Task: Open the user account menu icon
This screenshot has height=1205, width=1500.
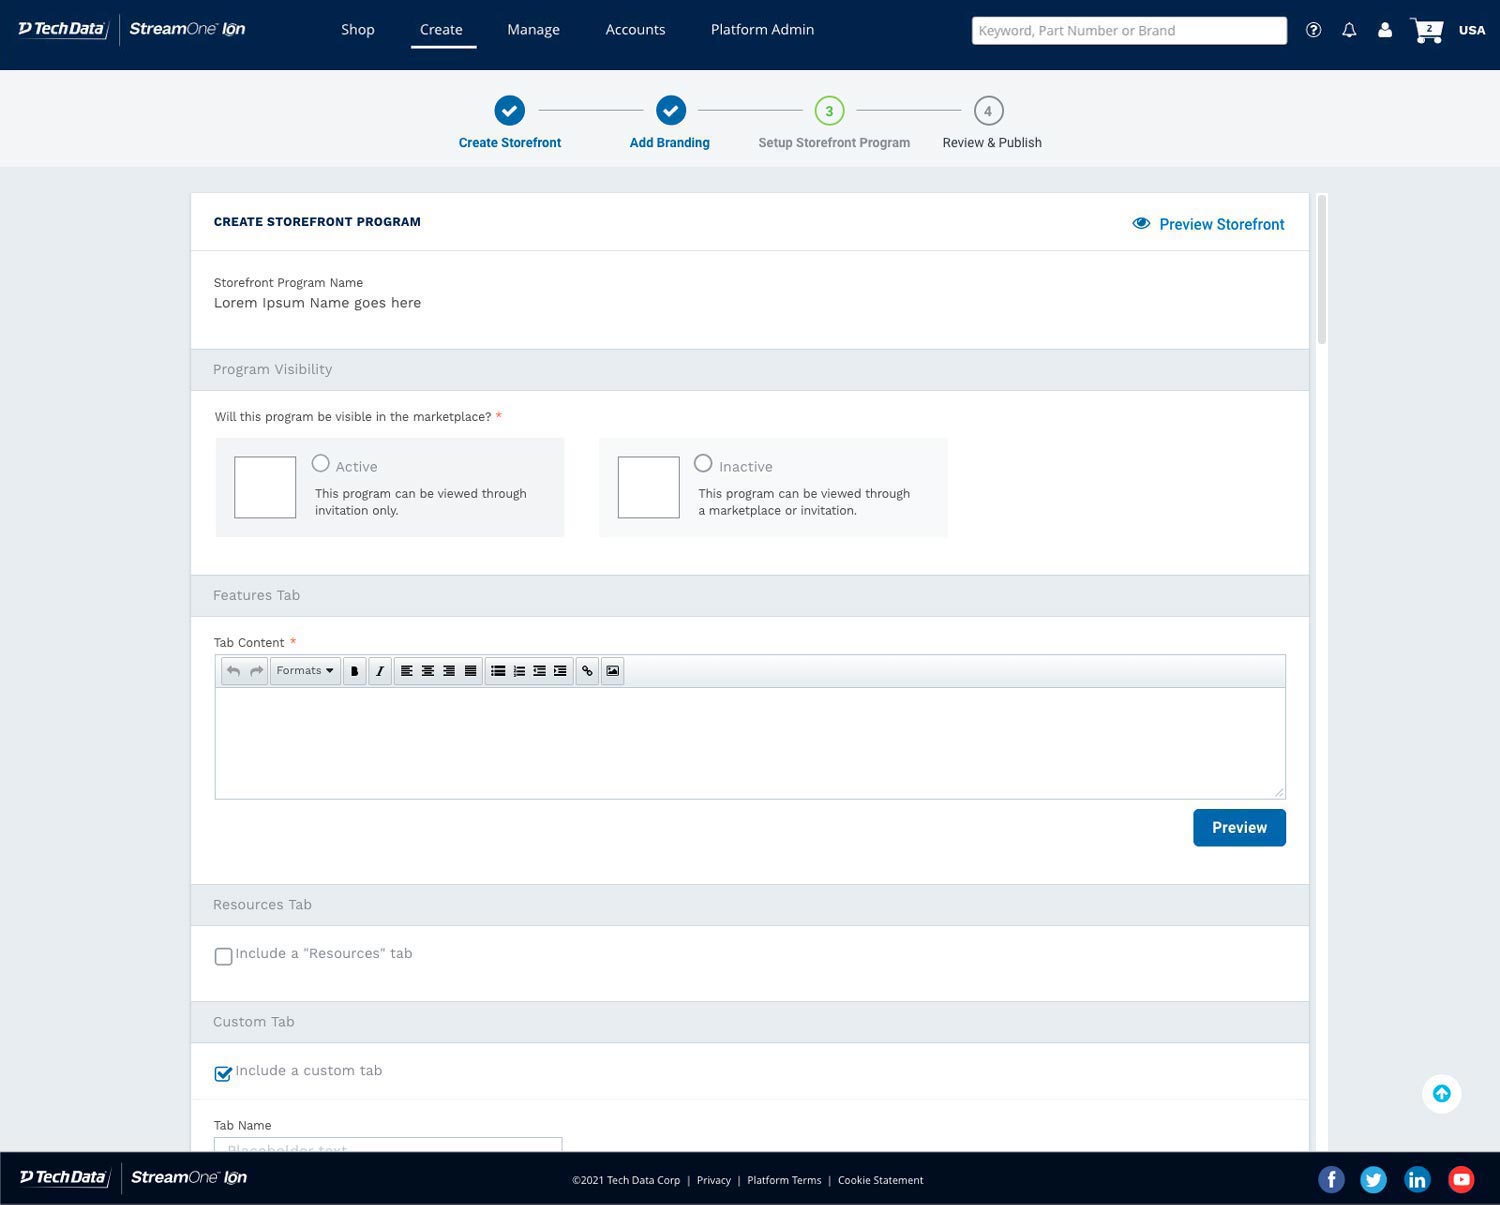Action: coord(1385,30)
